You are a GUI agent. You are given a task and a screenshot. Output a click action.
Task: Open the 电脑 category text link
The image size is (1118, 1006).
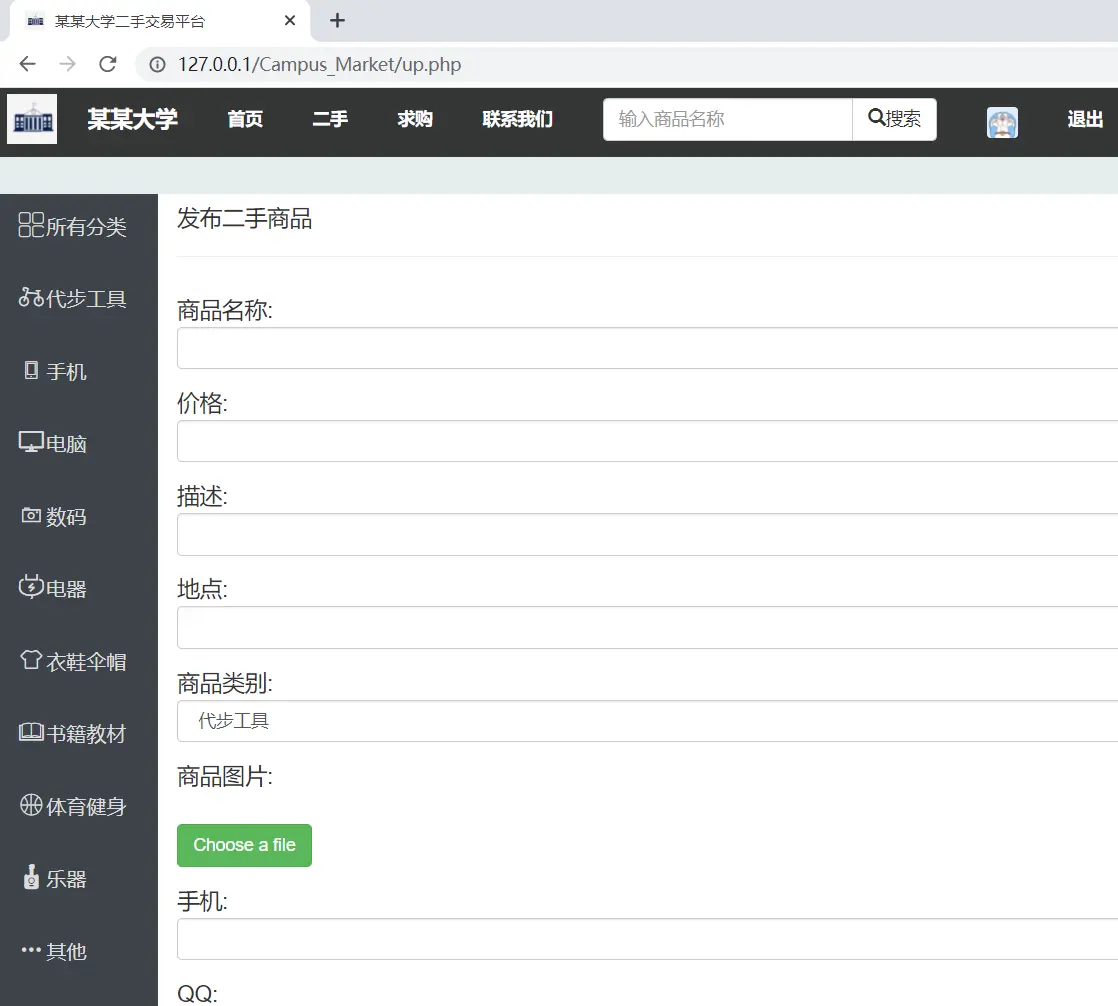[x=66, y=444]
